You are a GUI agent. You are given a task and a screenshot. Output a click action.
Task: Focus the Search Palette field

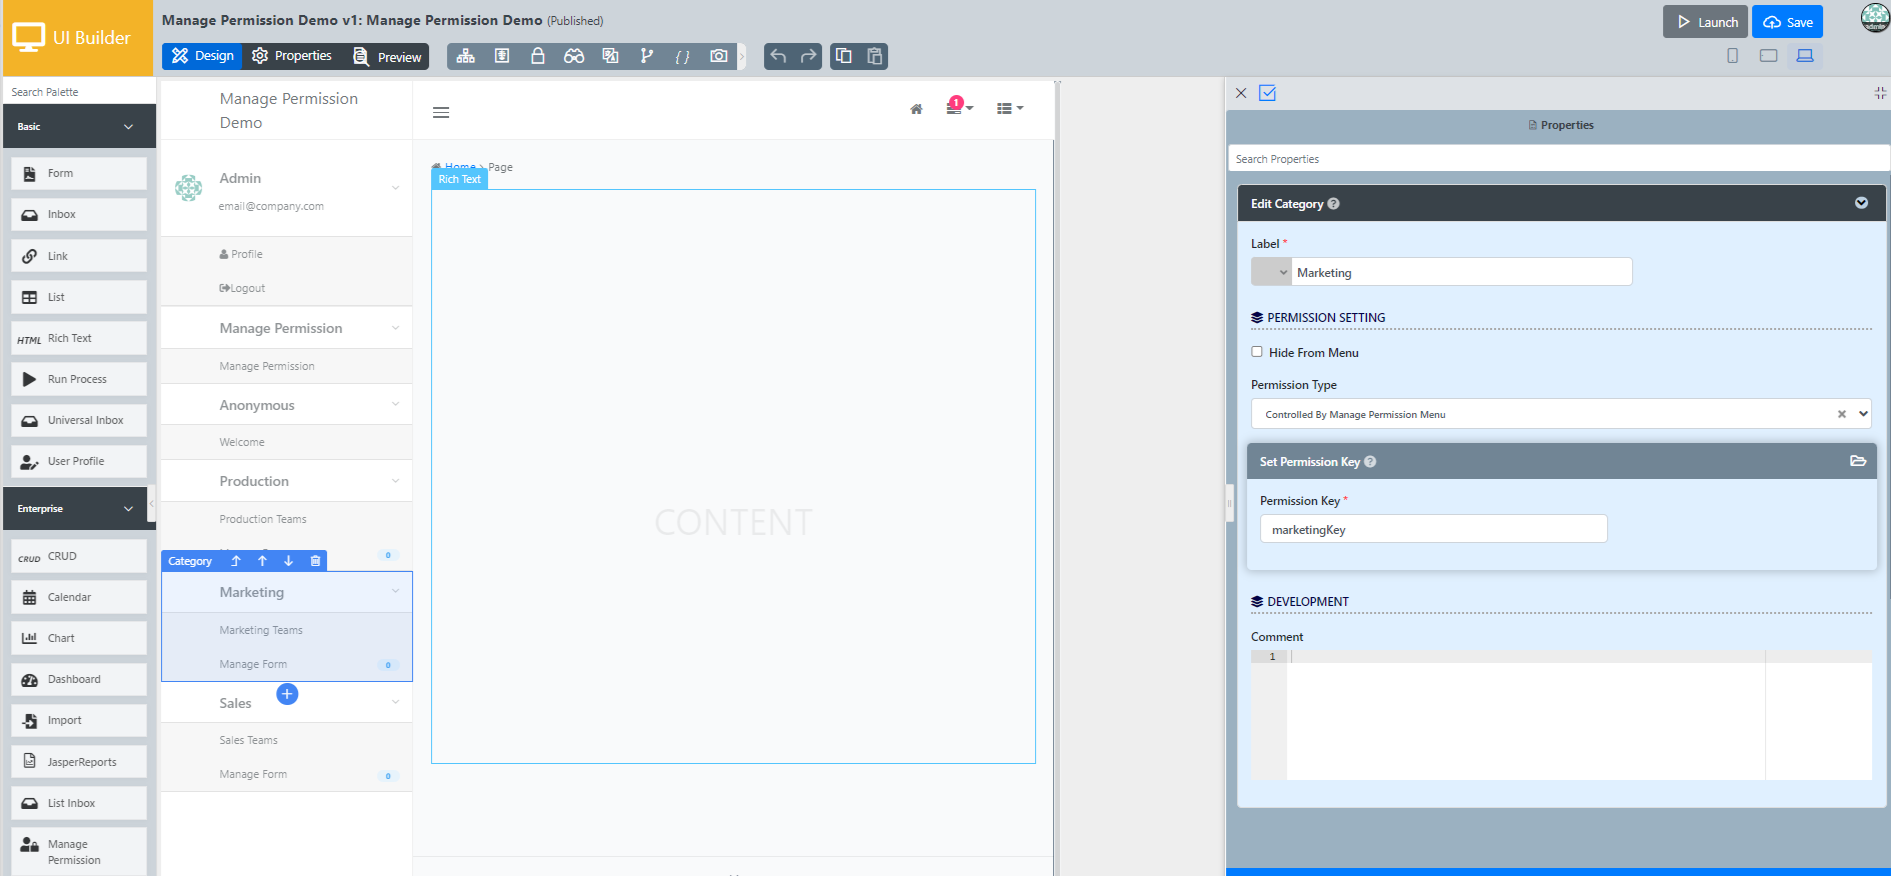[79, 92]
